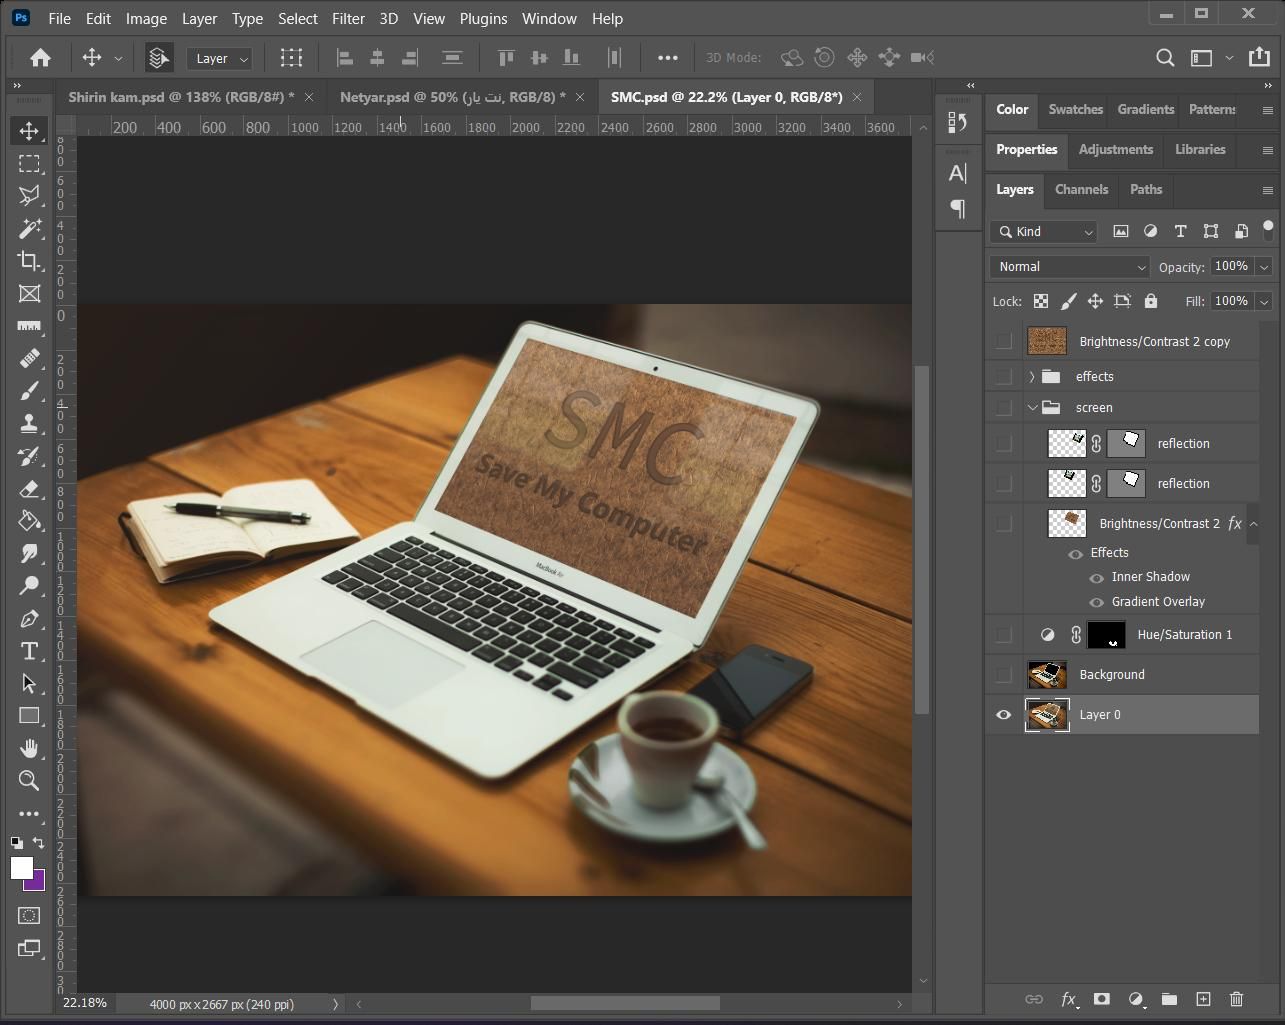Switch to the Channels tab
The image size is (1285, 1025).
point(1081,189)
